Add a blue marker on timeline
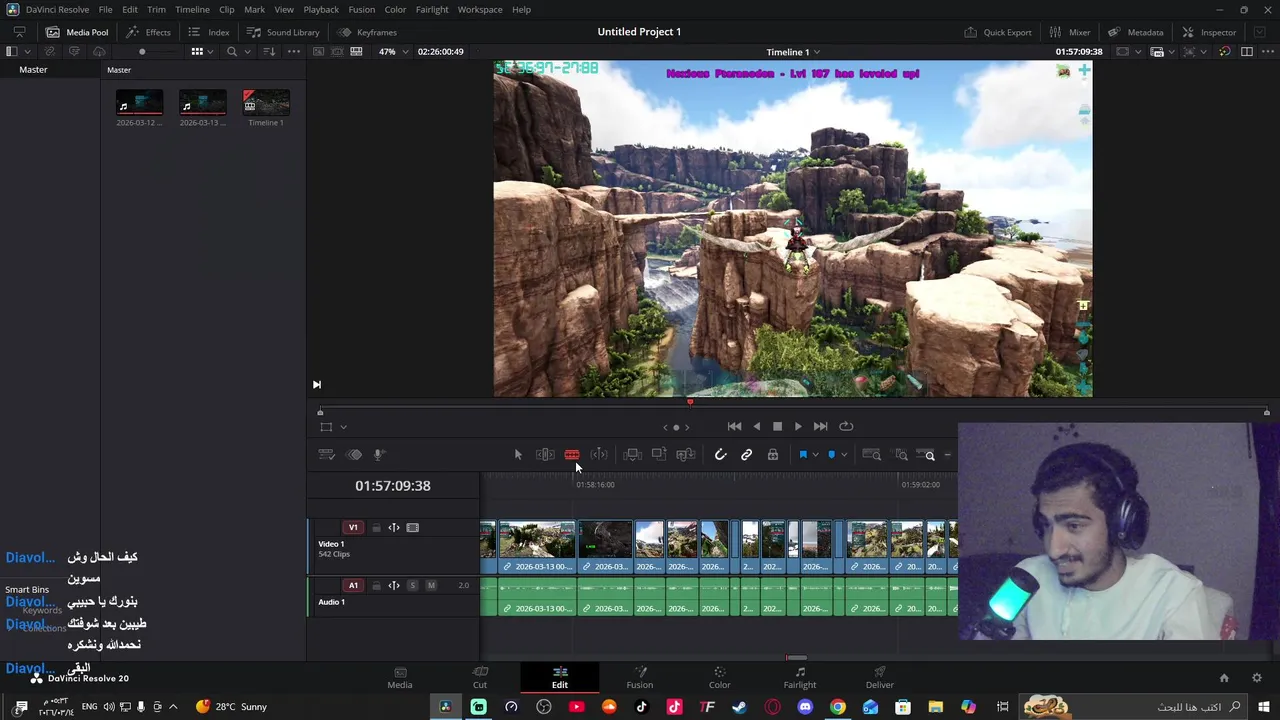 click(831, 455)
